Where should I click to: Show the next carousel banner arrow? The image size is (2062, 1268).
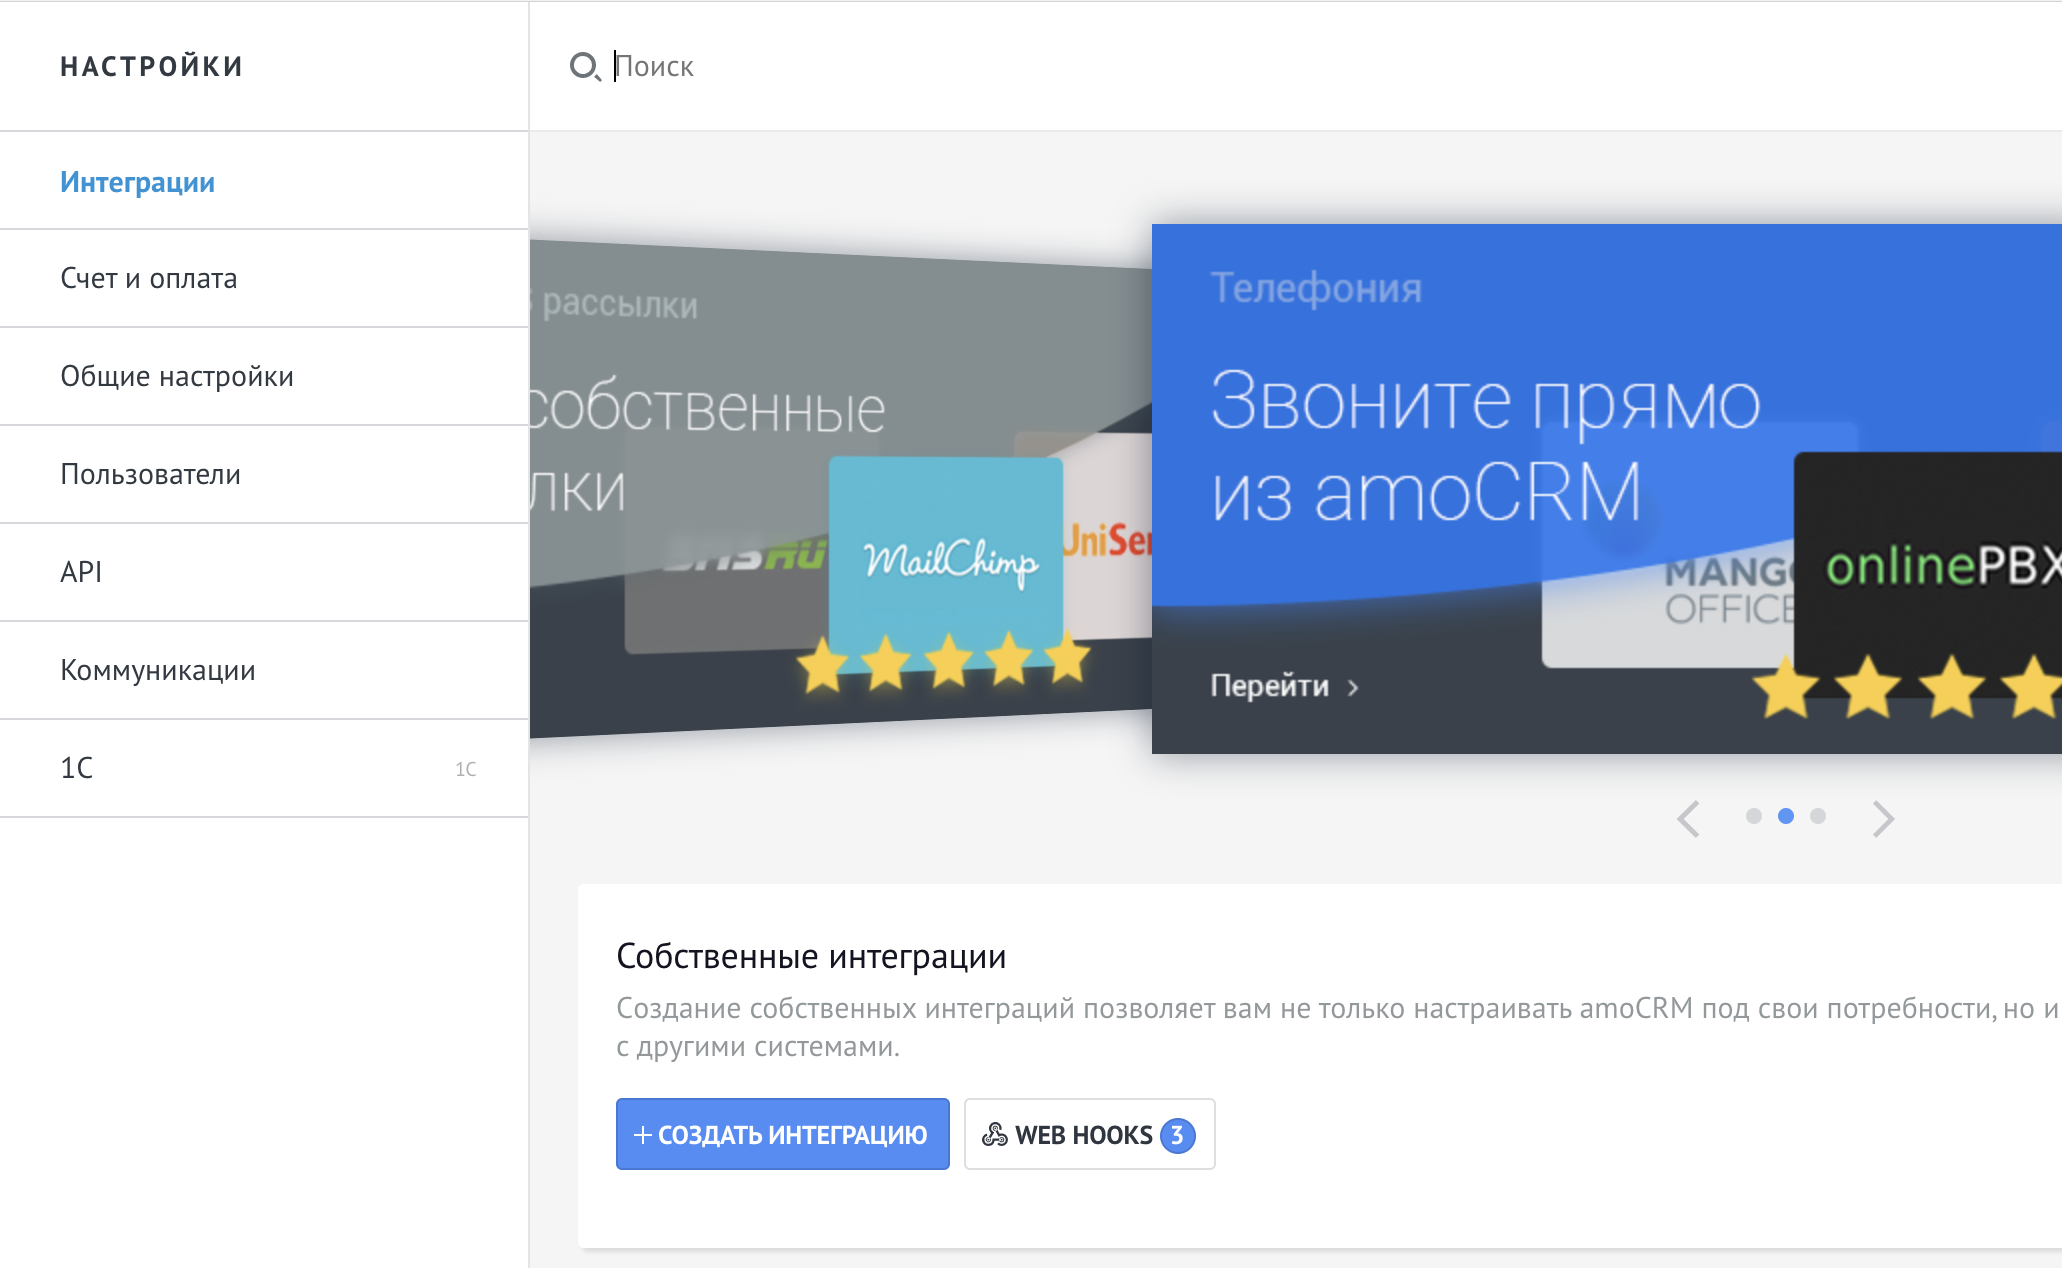click(x=1883, y=818)
